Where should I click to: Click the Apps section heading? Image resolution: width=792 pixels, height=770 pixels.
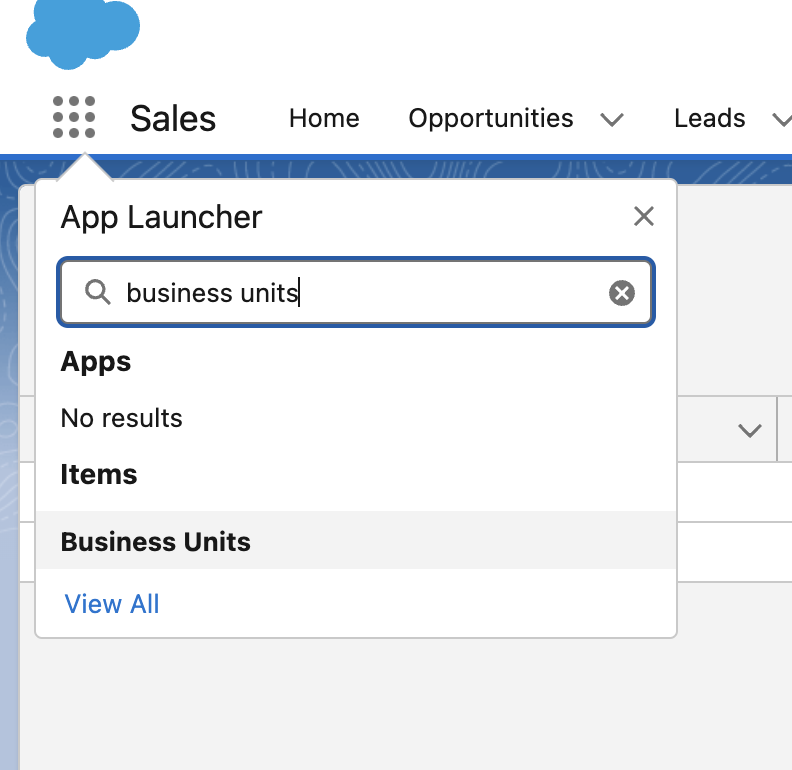95,362
